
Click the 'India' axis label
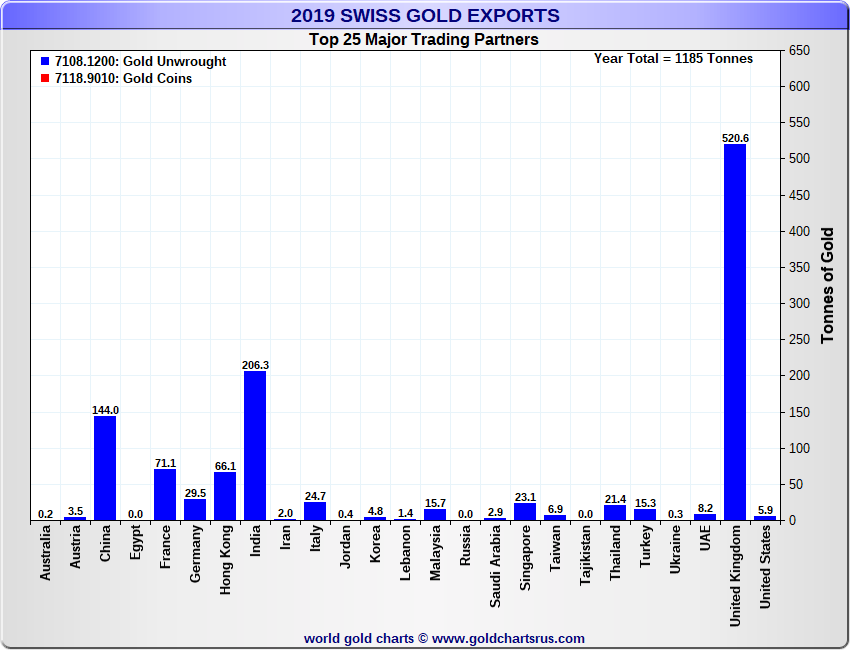tap(255, 540)
